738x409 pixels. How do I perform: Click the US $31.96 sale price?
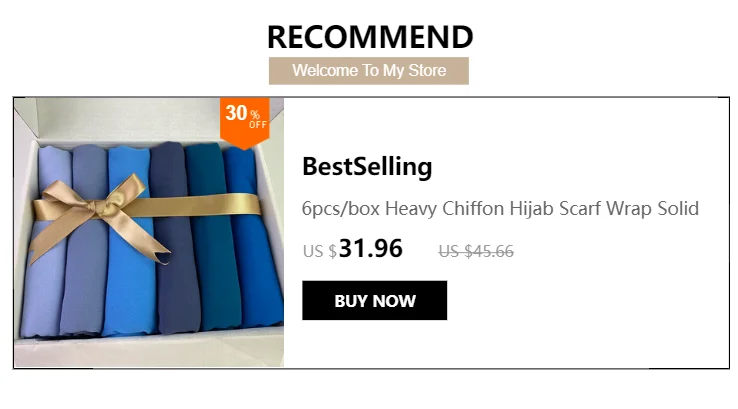pyautogui.click(x=353, y=249)
